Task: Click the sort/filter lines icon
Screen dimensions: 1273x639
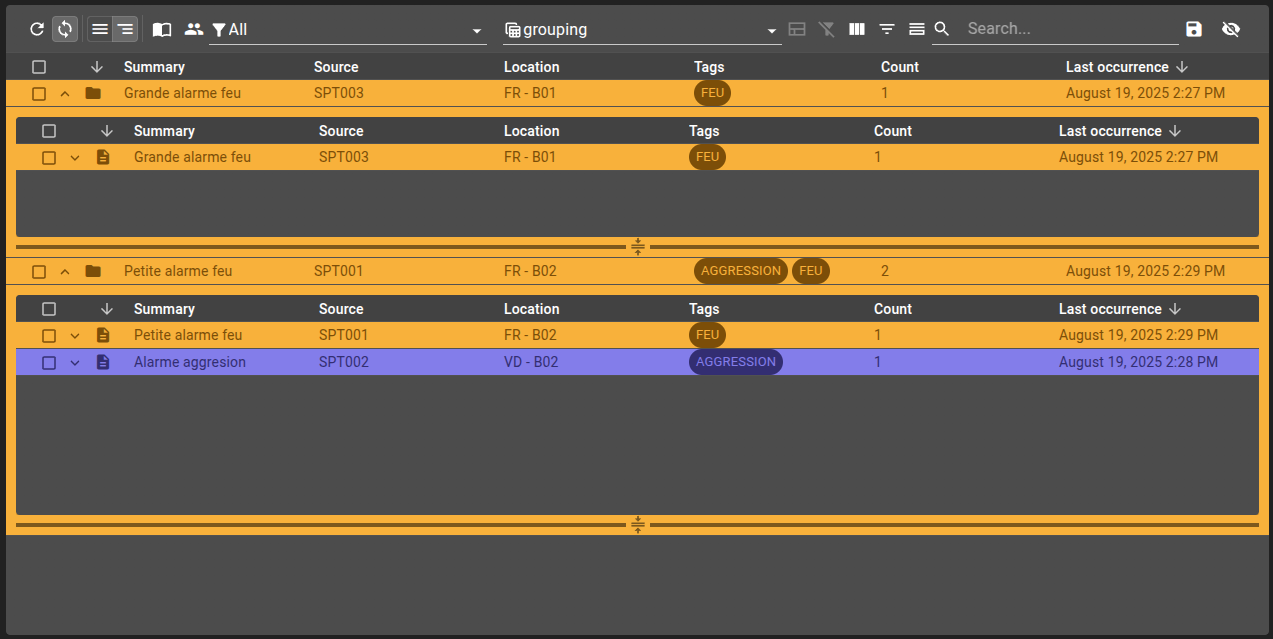Action: coord(887,29)
